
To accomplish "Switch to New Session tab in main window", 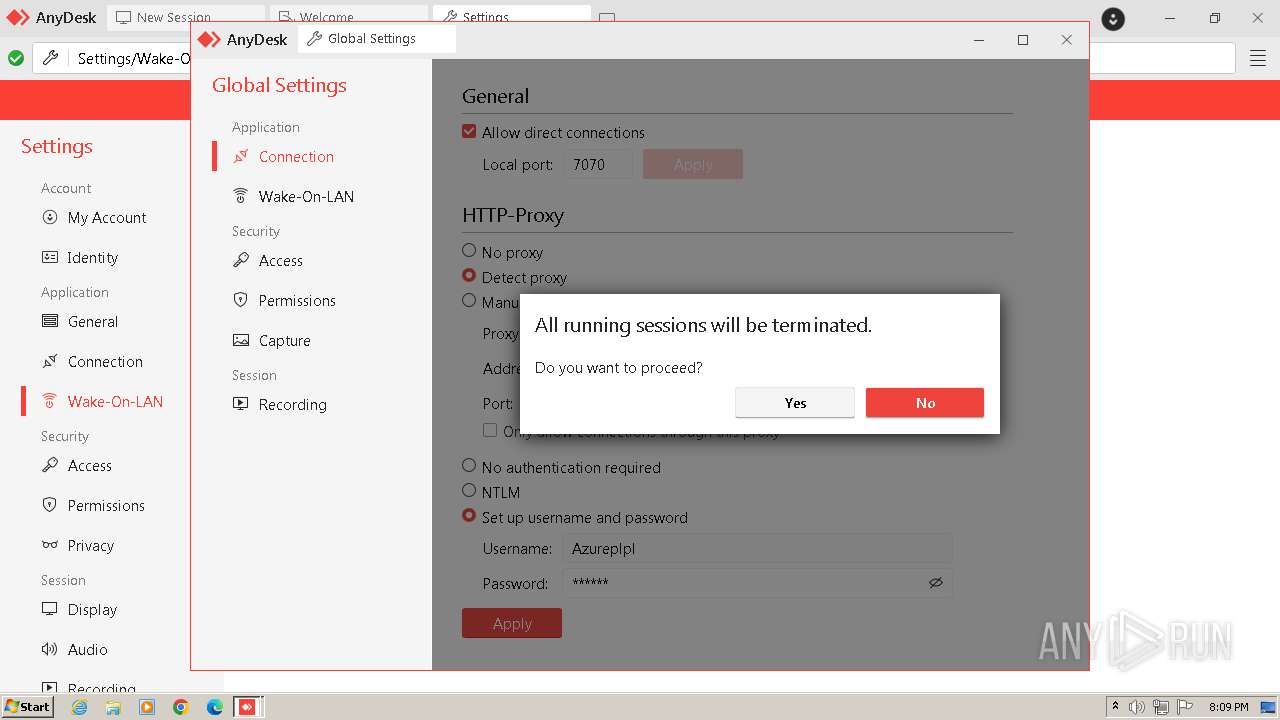I will point(186,17).
